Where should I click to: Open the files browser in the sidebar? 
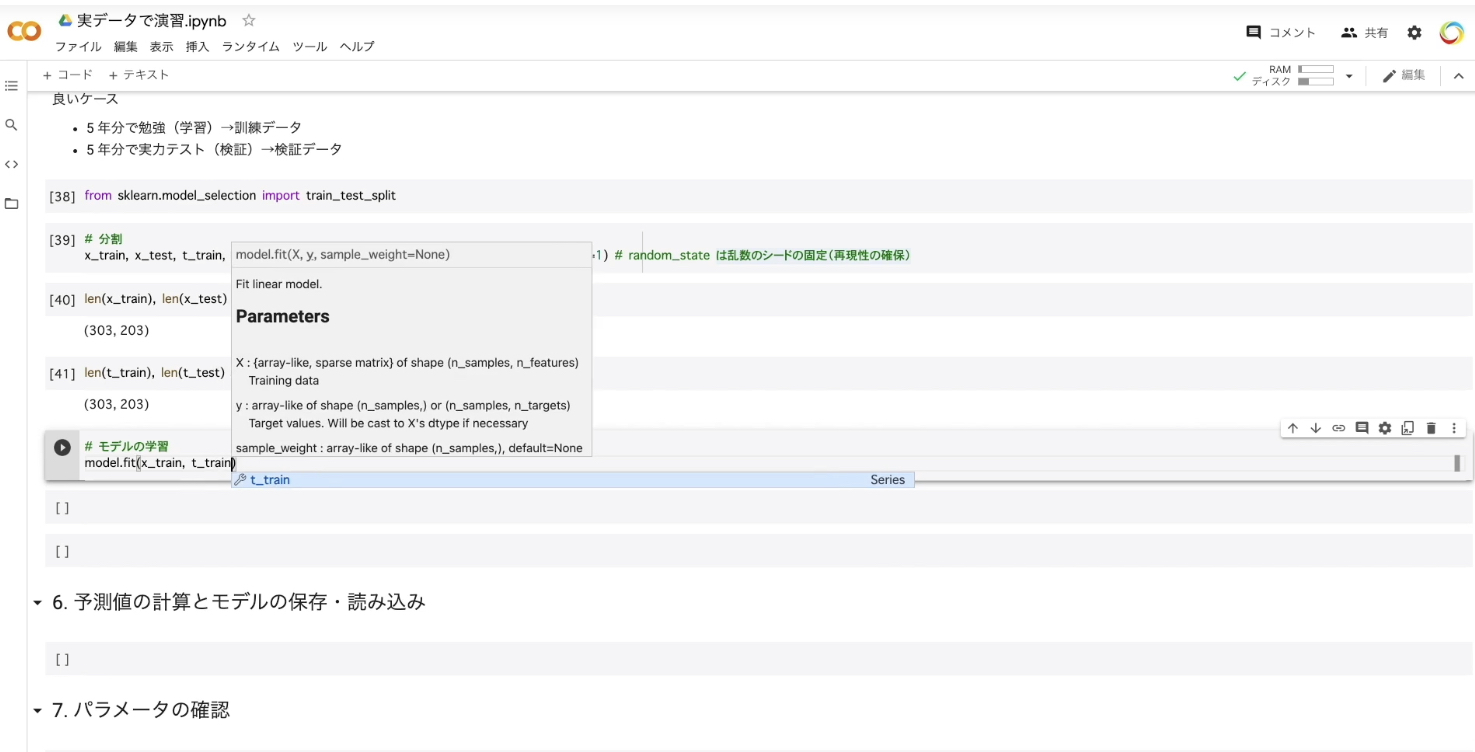[x=11, y=201]
